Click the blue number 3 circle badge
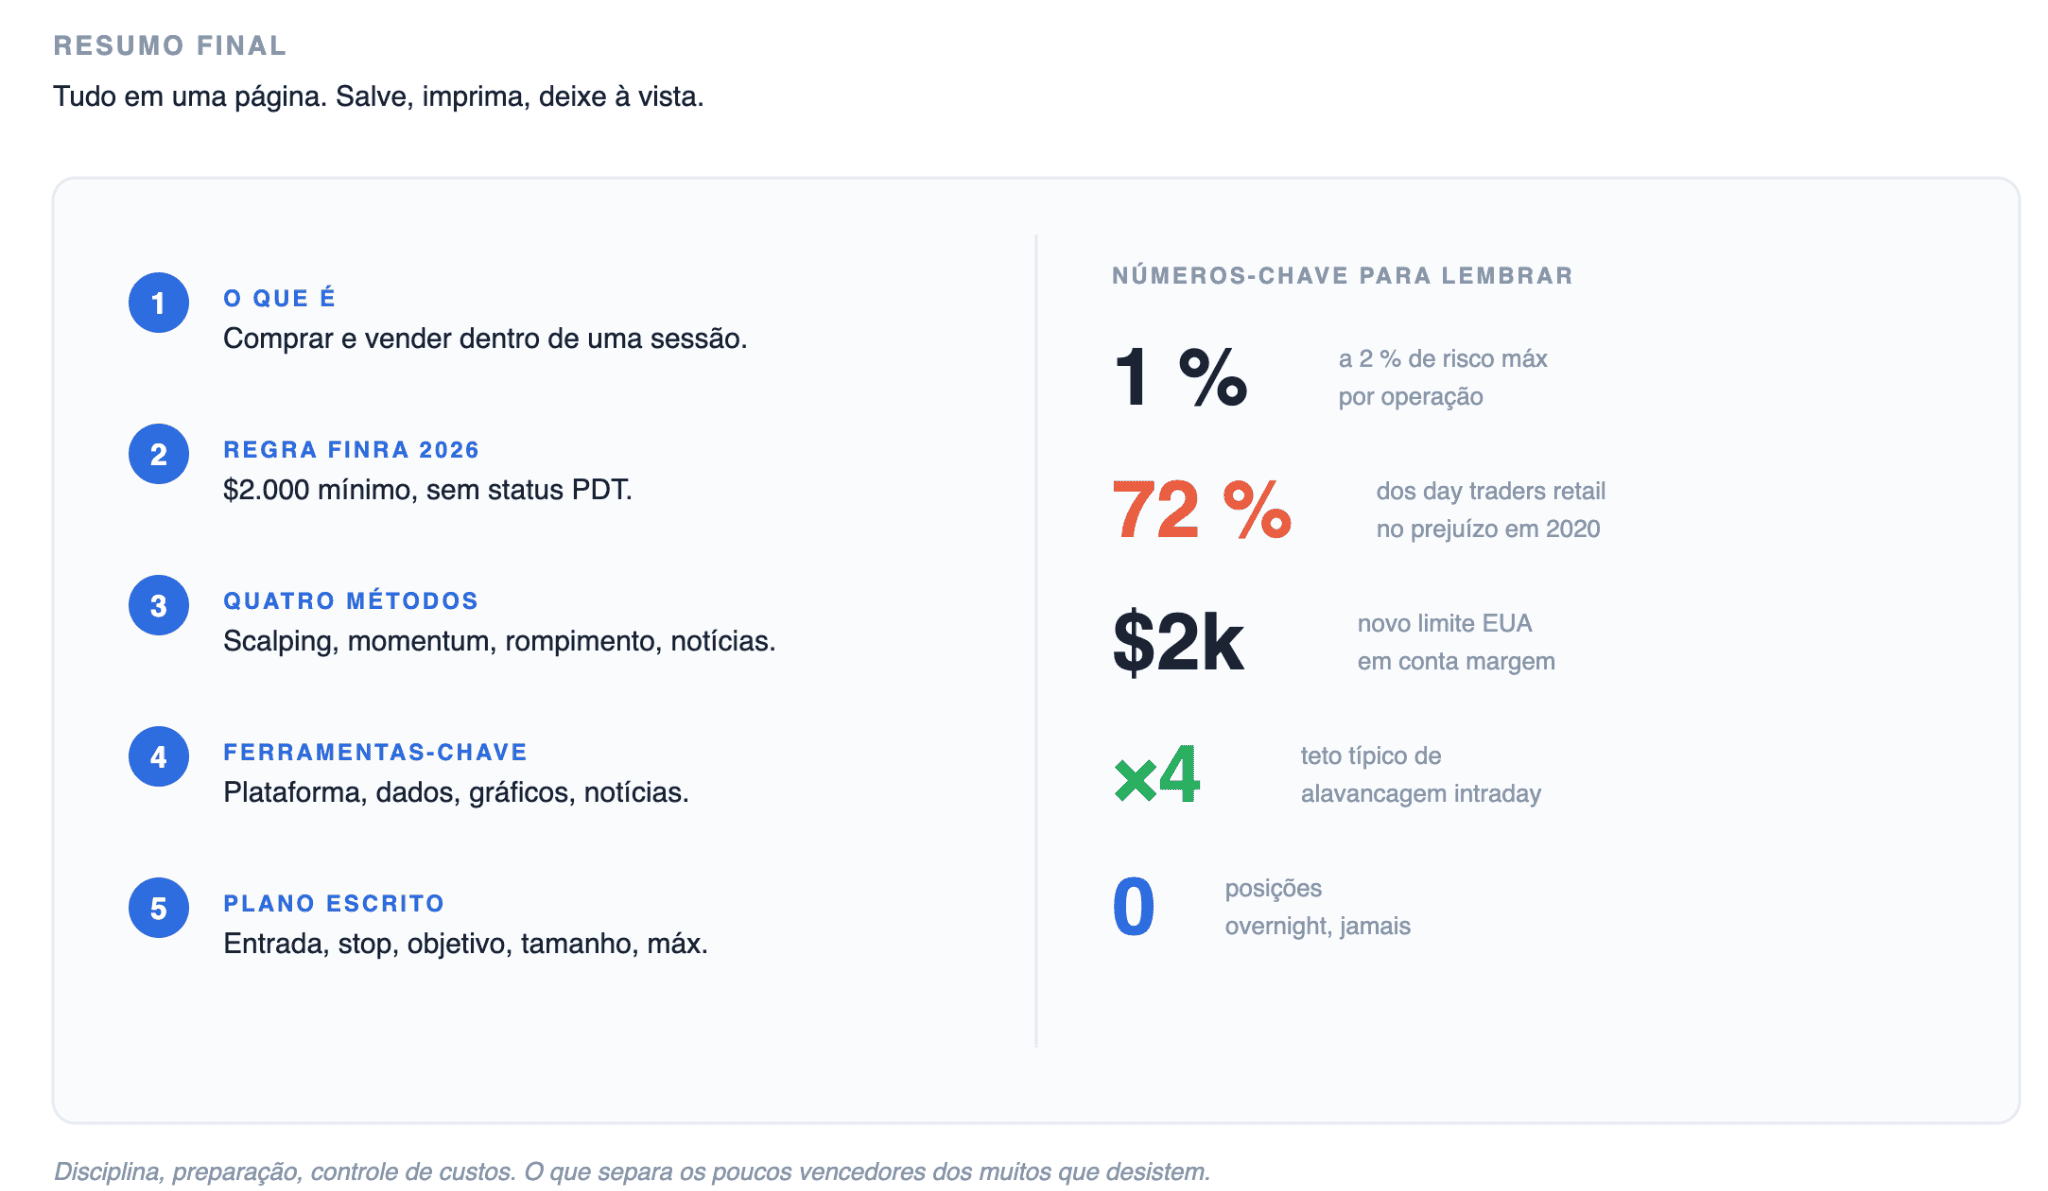 tap(158, 605)
